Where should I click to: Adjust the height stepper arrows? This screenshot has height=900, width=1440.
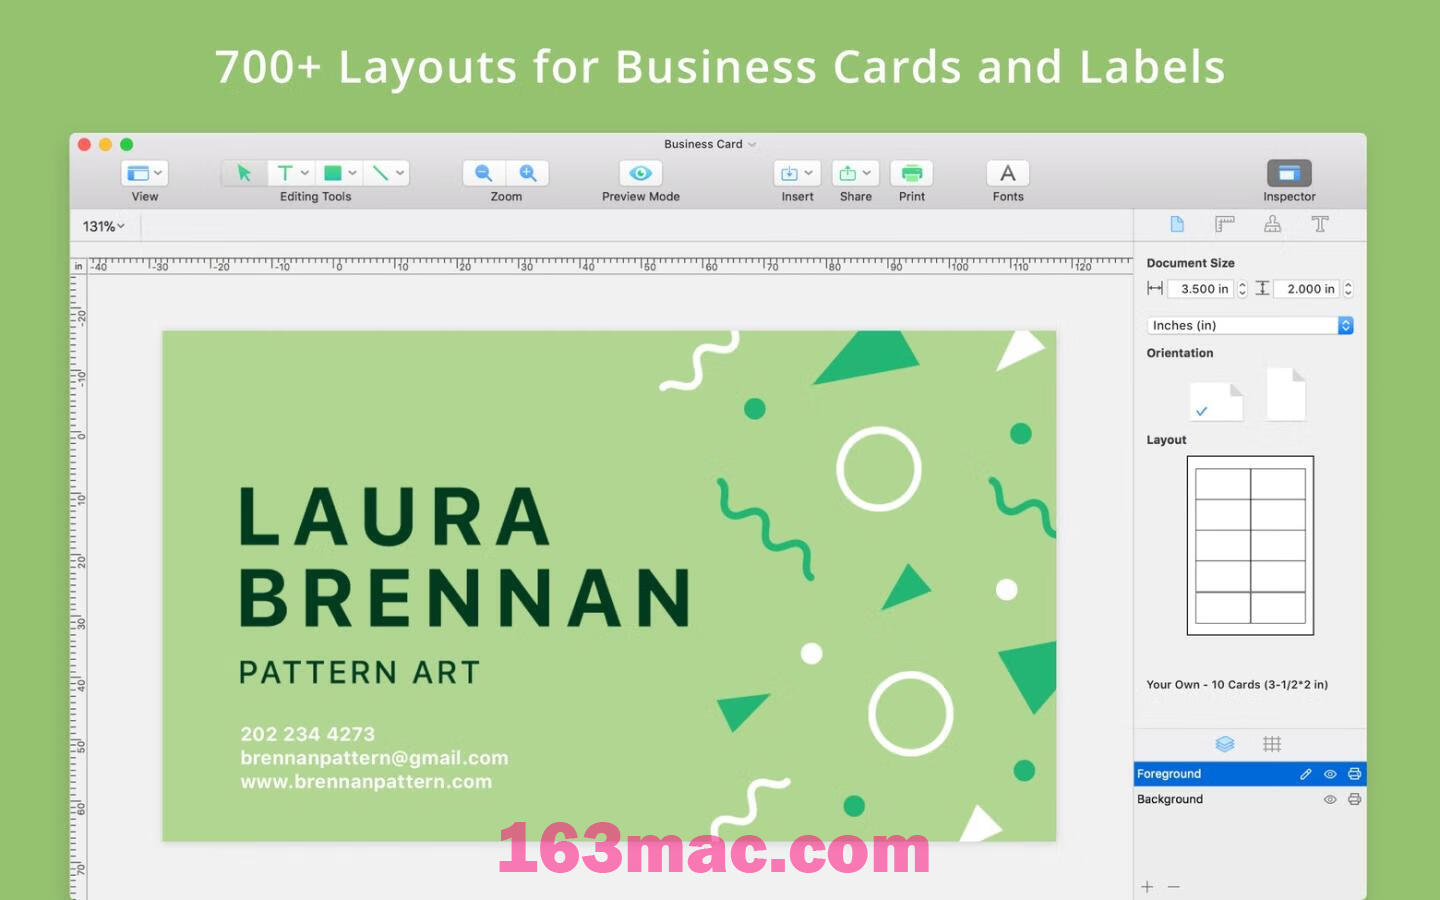[x=1348, y=289]
